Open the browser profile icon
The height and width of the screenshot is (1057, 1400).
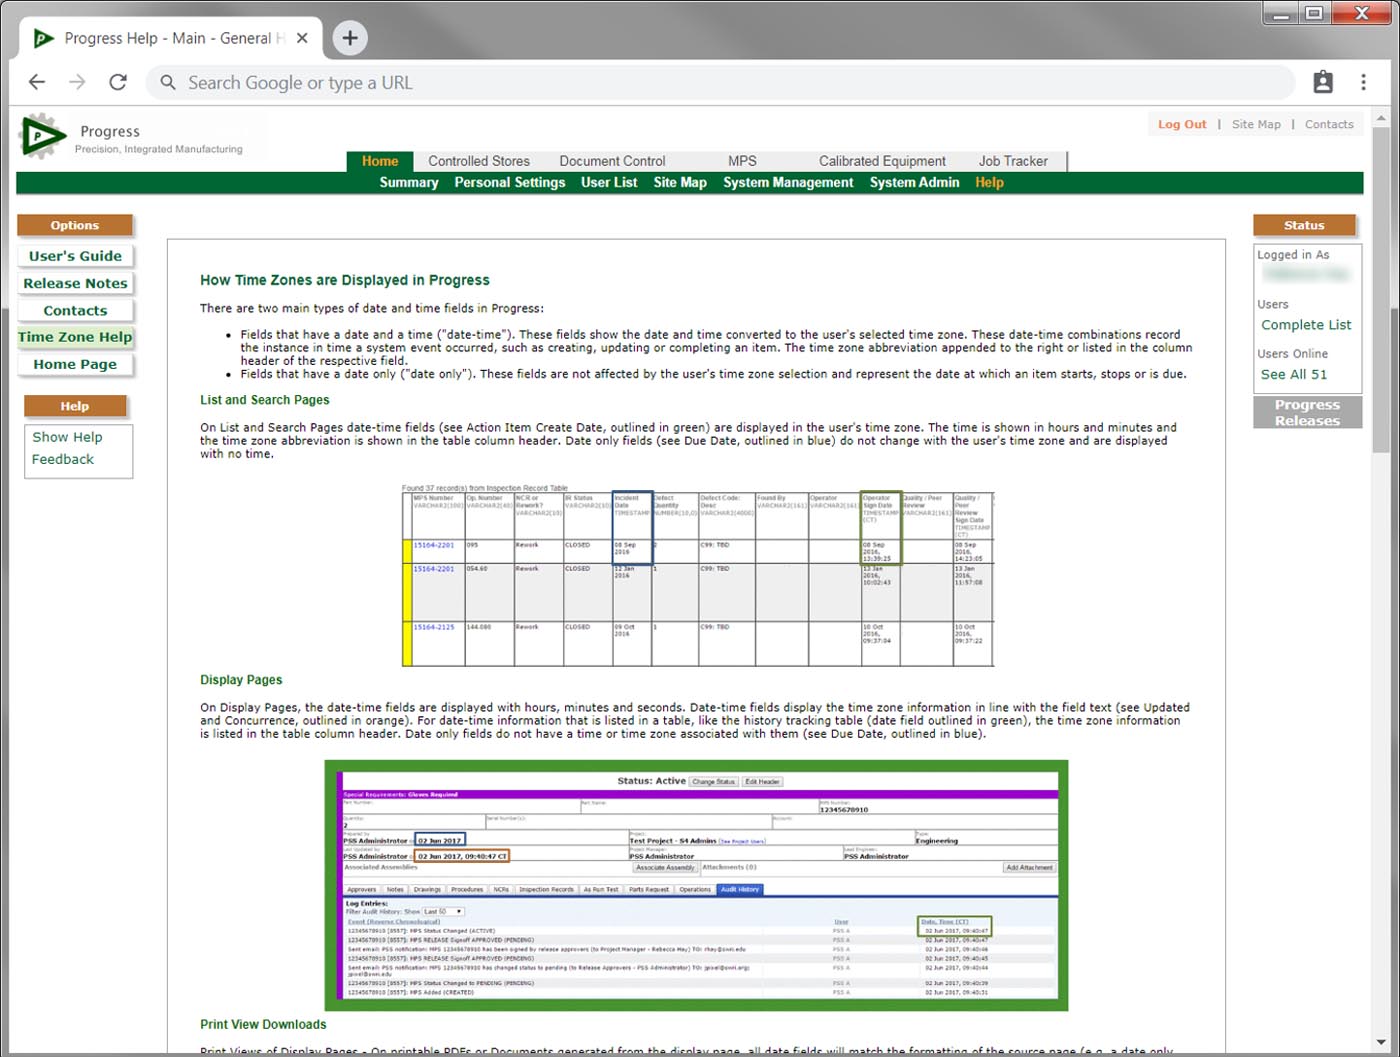pos(1324,82)
